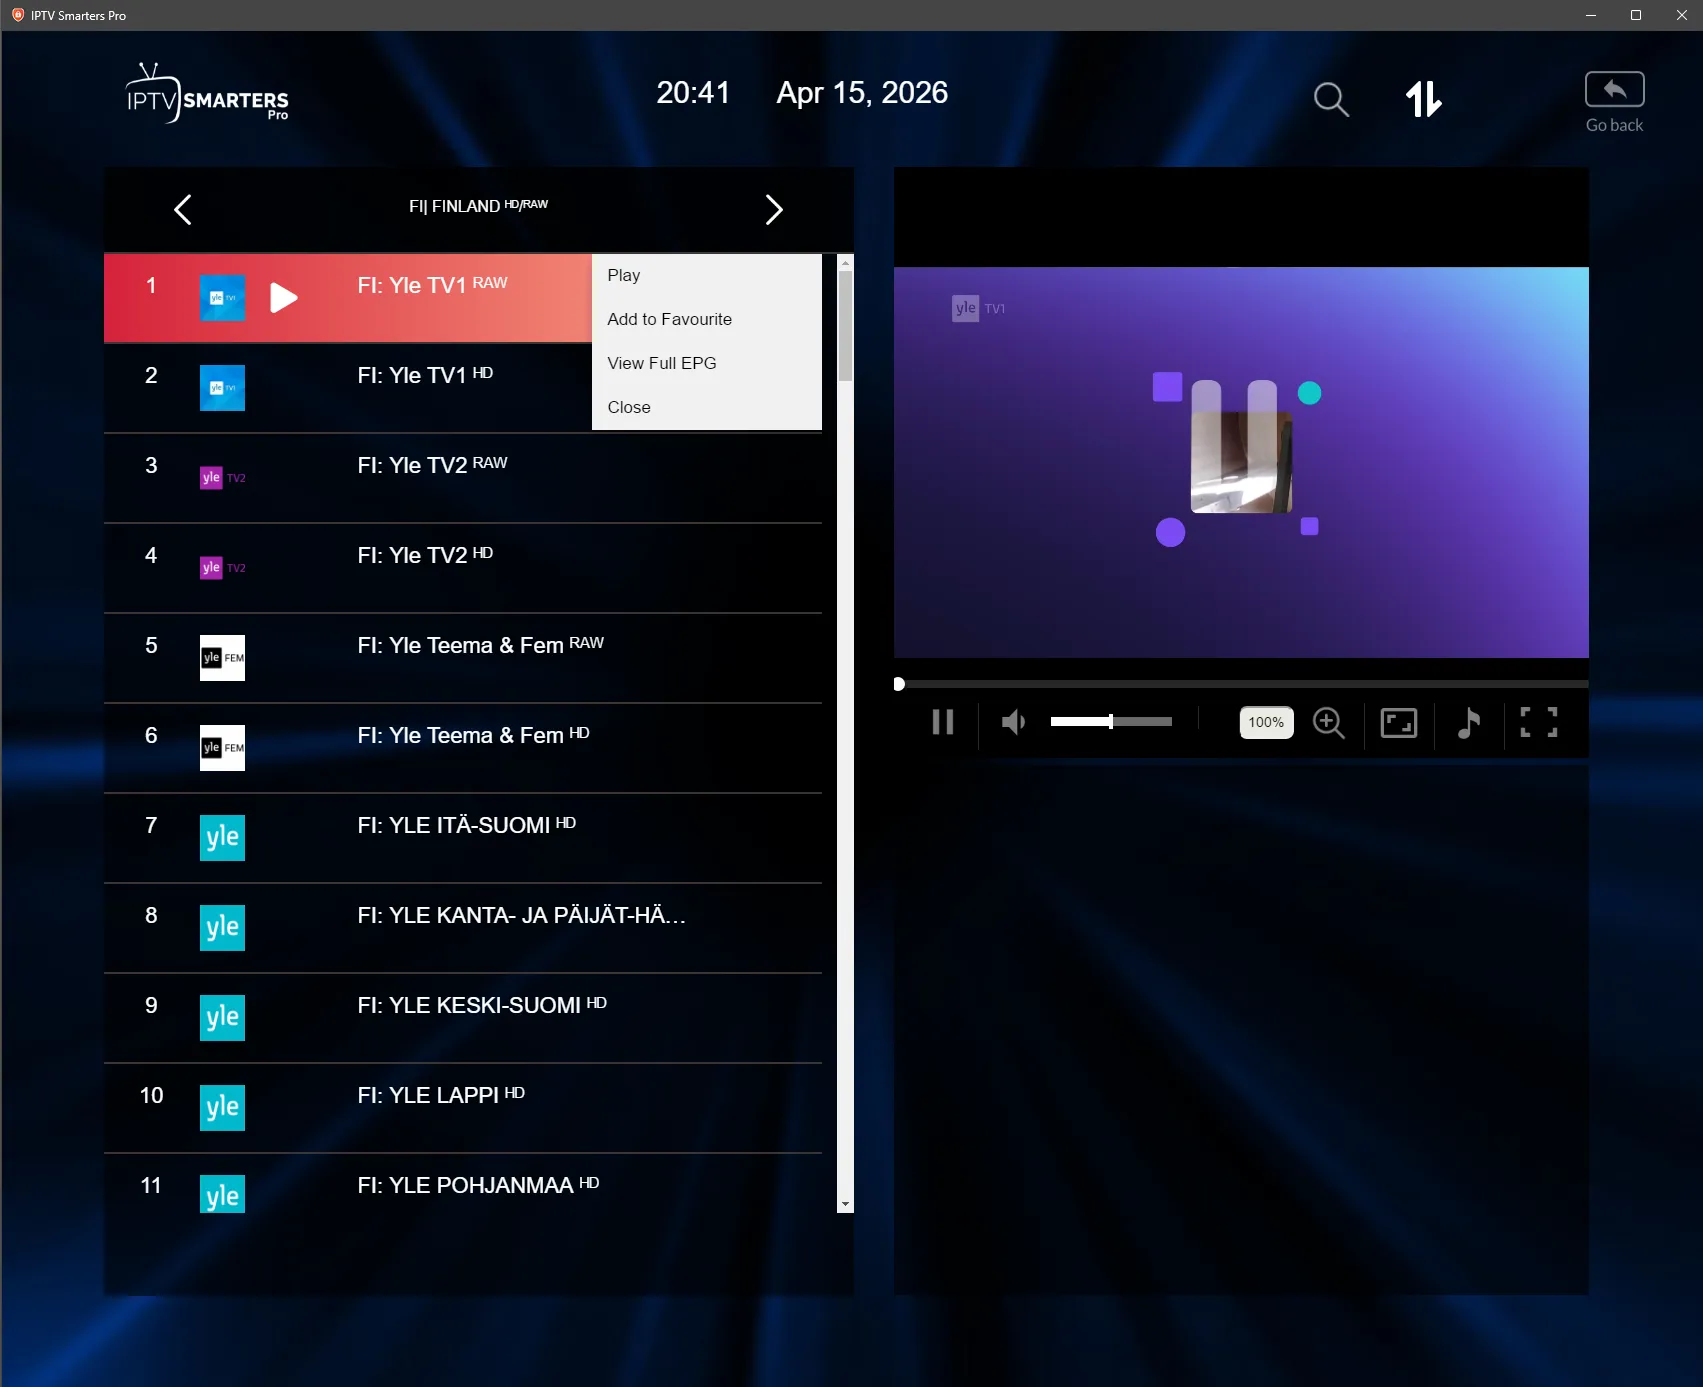Click the FI| FINLAND HD/RAW category title
1703x1387 pixels.
point(478,206)
